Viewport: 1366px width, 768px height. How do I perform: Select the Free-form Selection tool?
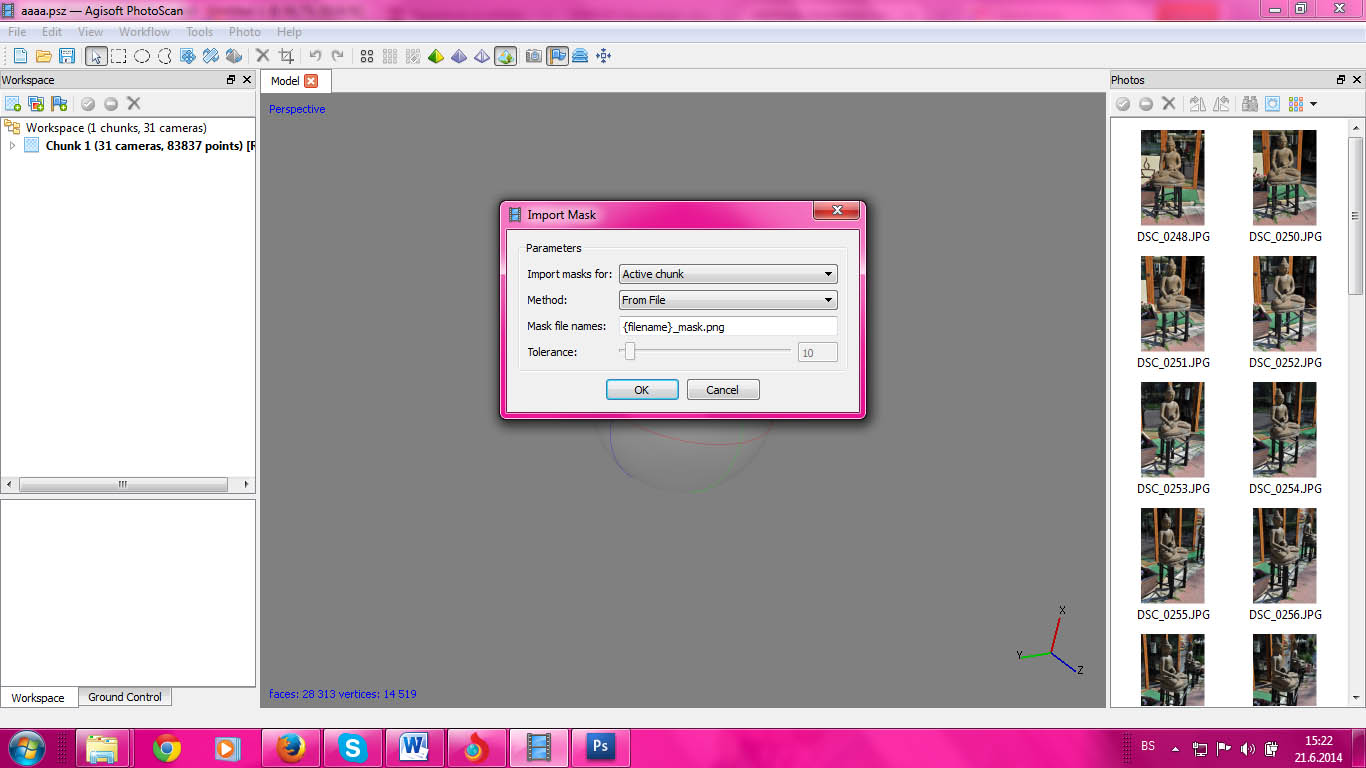165,56
